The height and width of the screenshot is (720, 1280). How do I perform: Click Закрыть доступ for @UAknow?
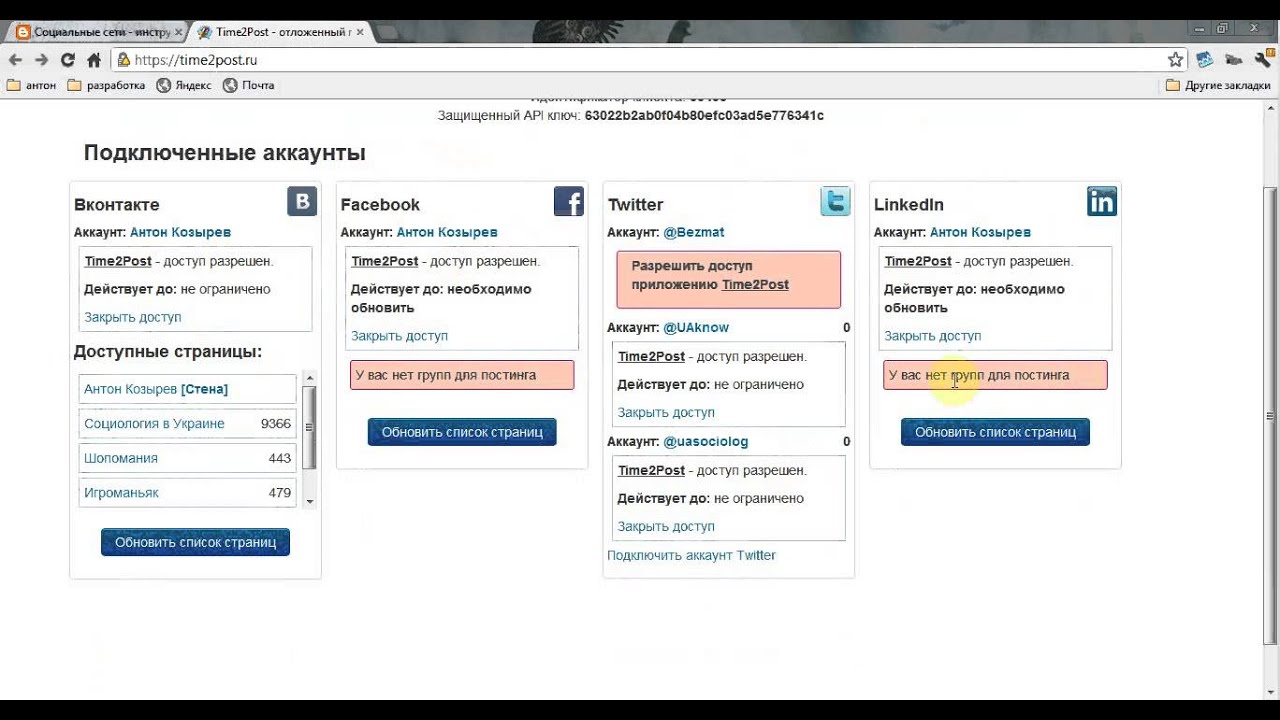click(666, 412)
